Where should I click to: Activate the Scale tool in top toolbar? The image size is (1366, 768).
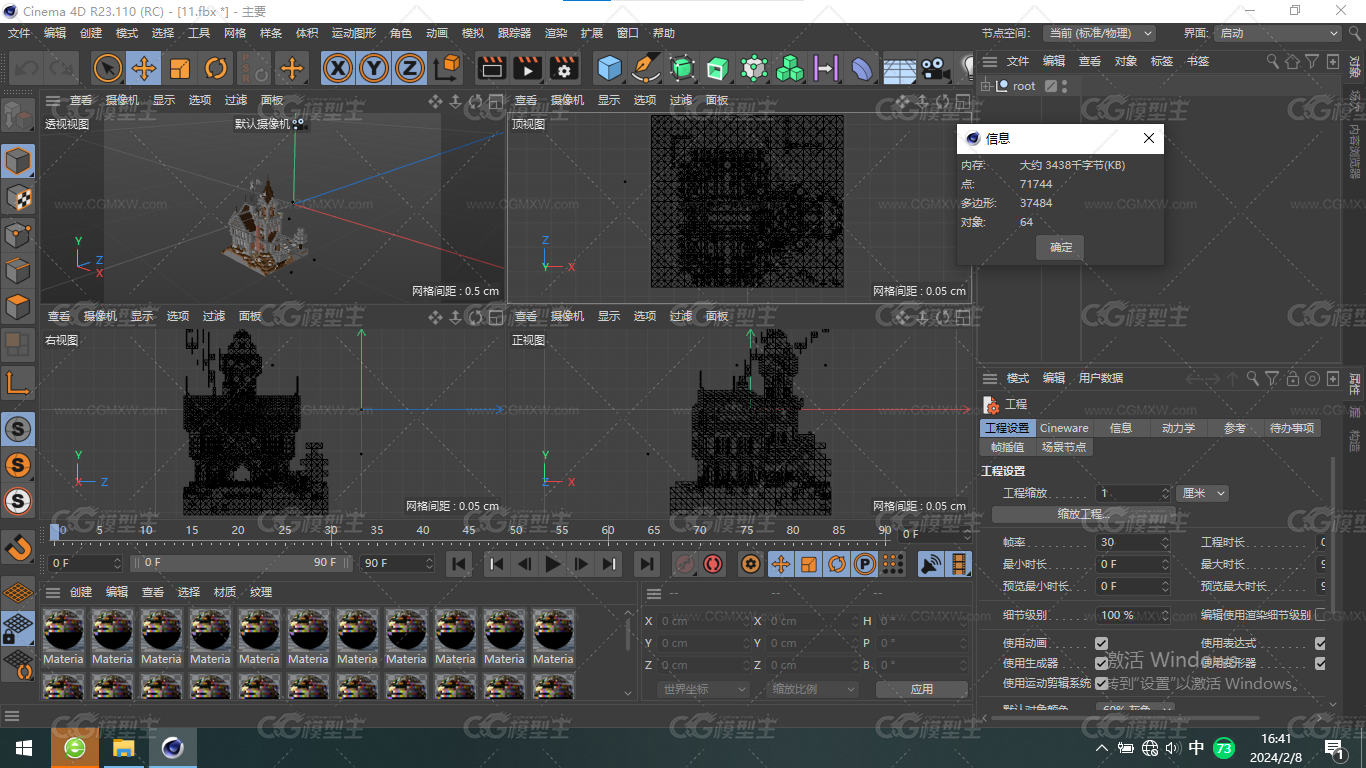click(180, 68)
